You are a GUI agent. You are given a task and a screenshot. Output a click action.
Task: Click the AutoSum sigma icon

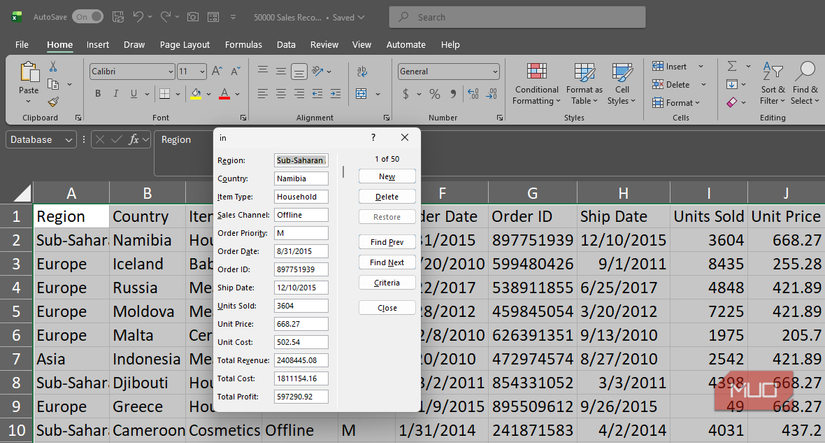pos(732,66)
